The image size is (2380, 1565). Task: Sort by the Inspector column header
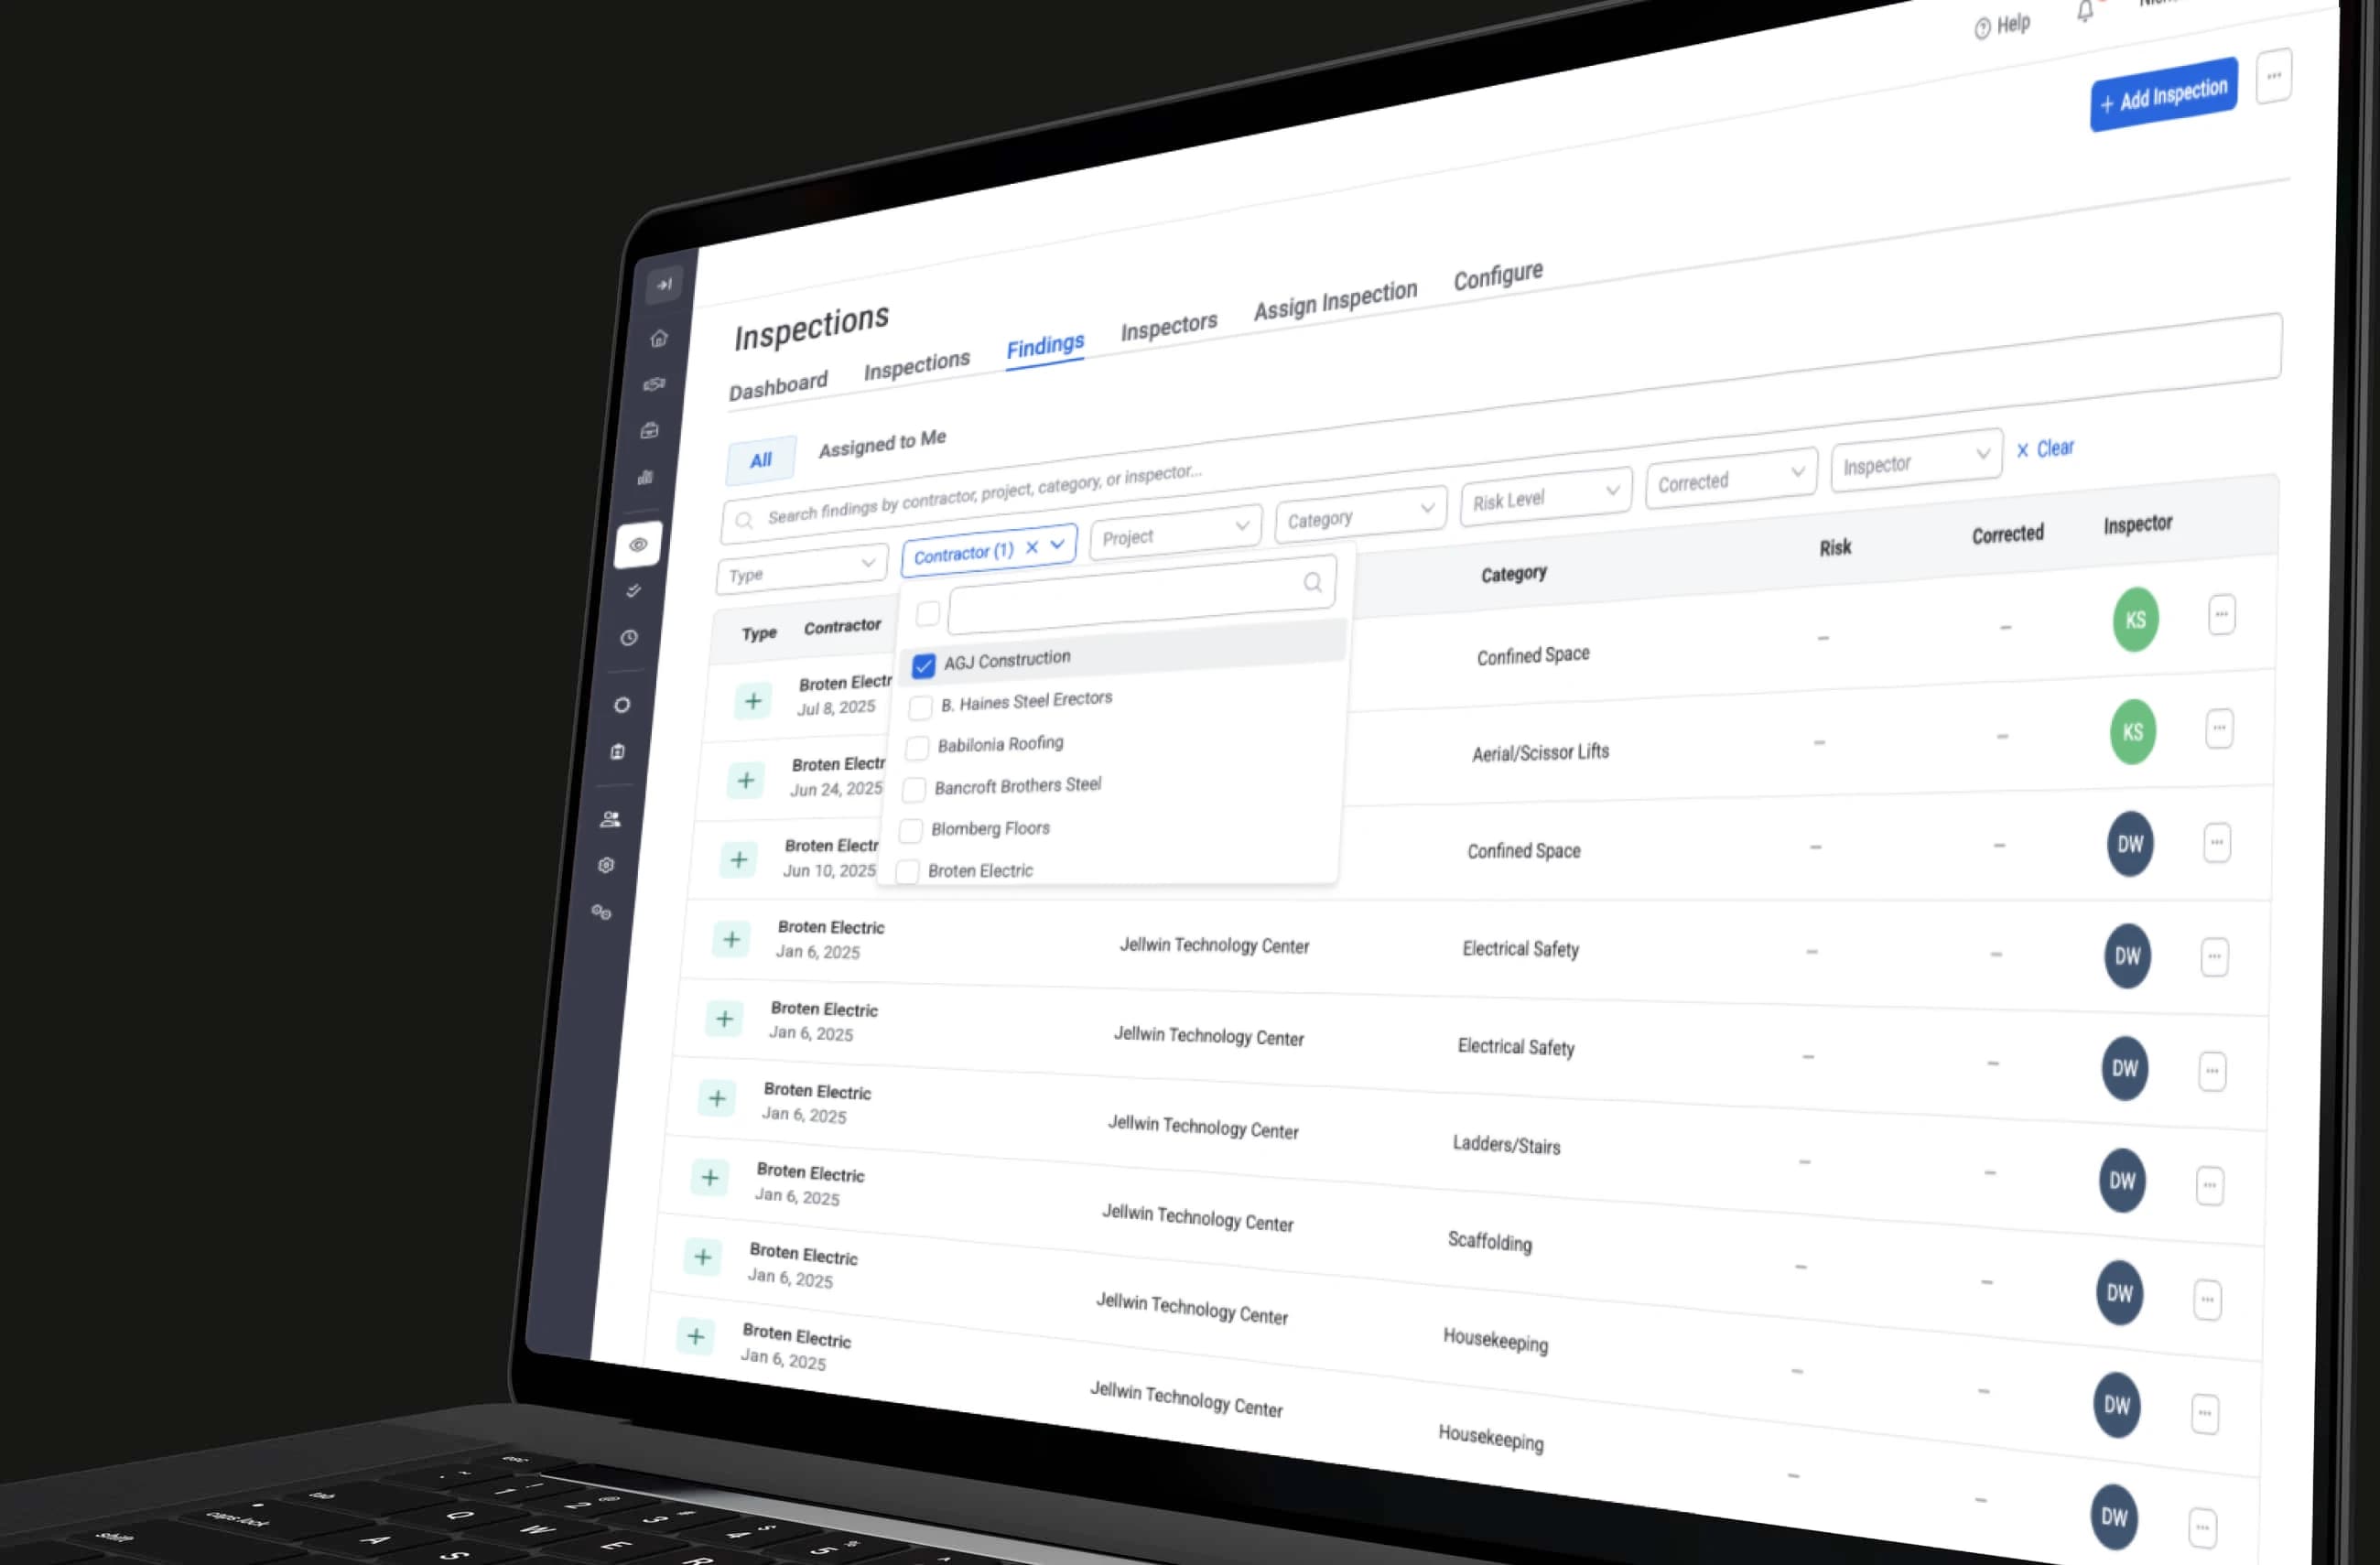[x=2137, y=524]
